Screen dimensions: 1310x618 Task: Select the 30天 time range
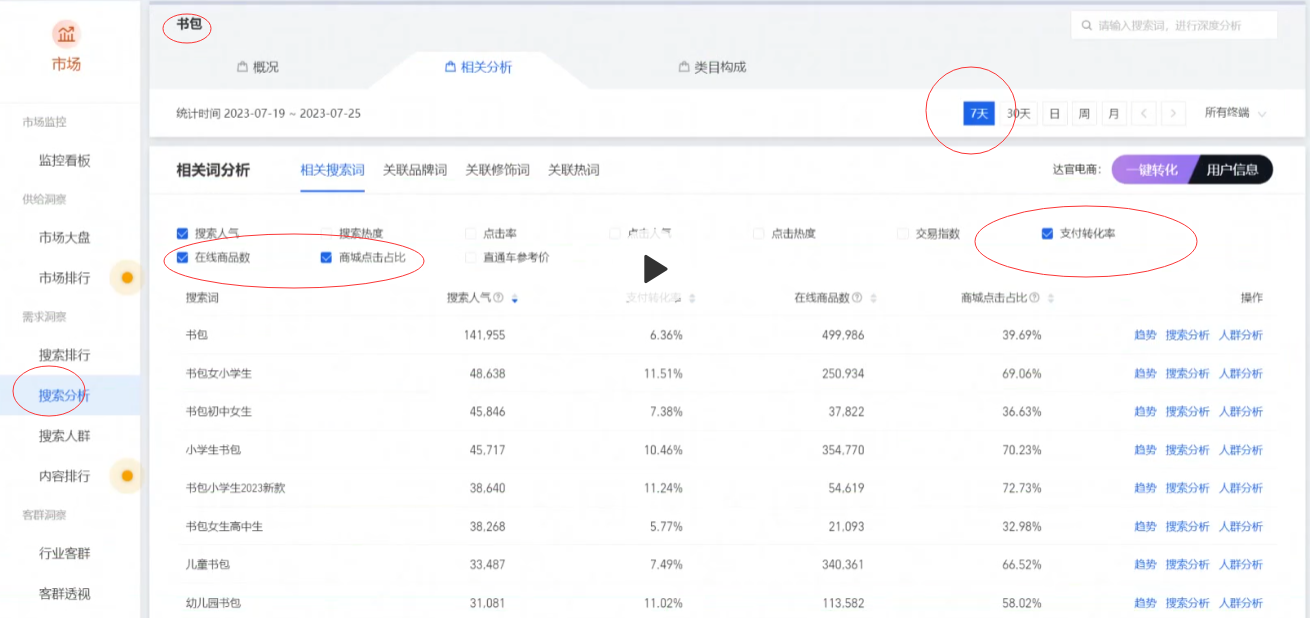coord(1018,114)
